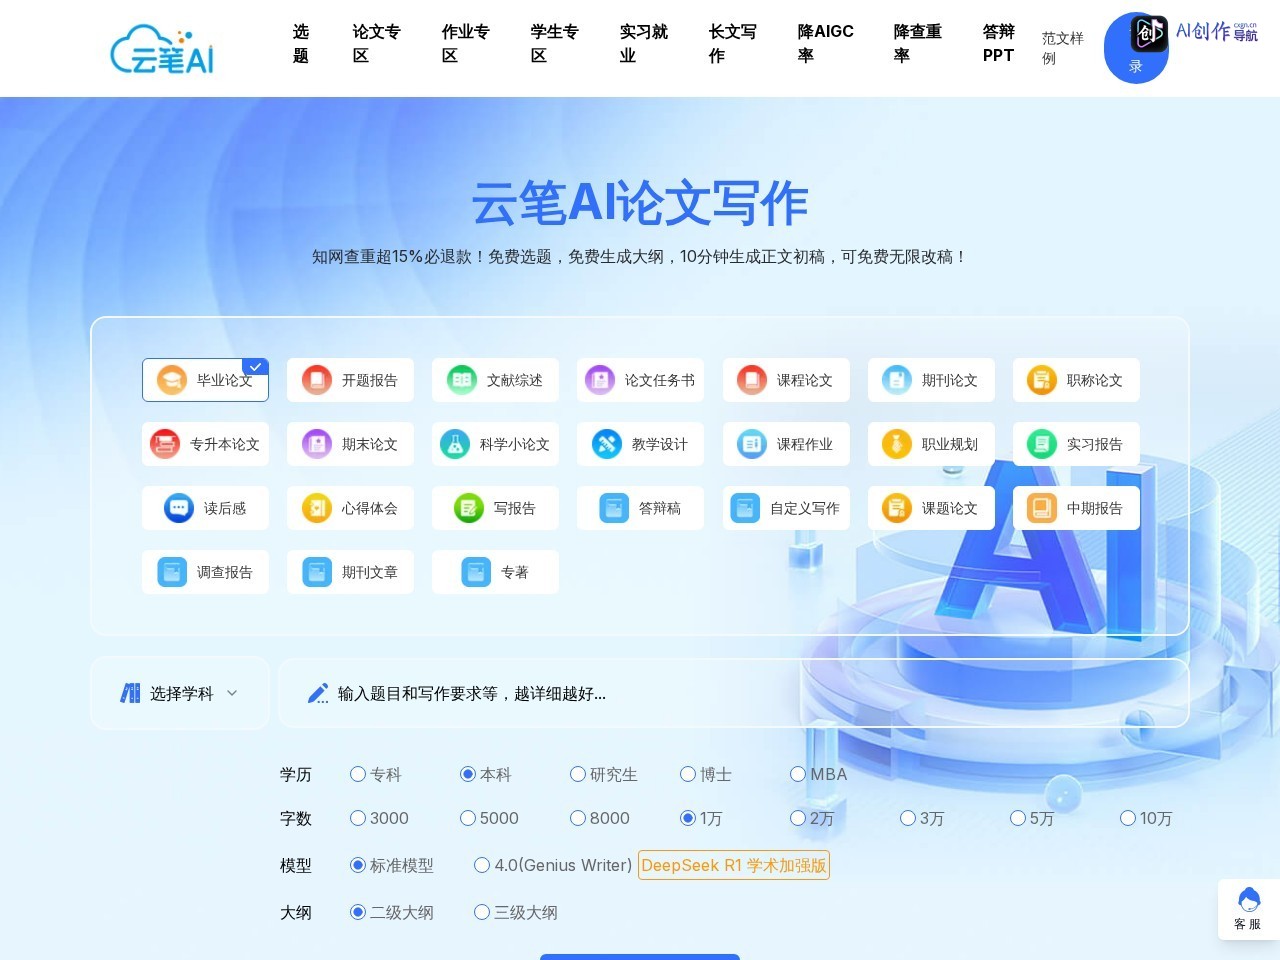Image resolution: width=1280 pixels, height=960 pixels.
Task: Open the 长文写作 nav menu
Action: [732, 44]
